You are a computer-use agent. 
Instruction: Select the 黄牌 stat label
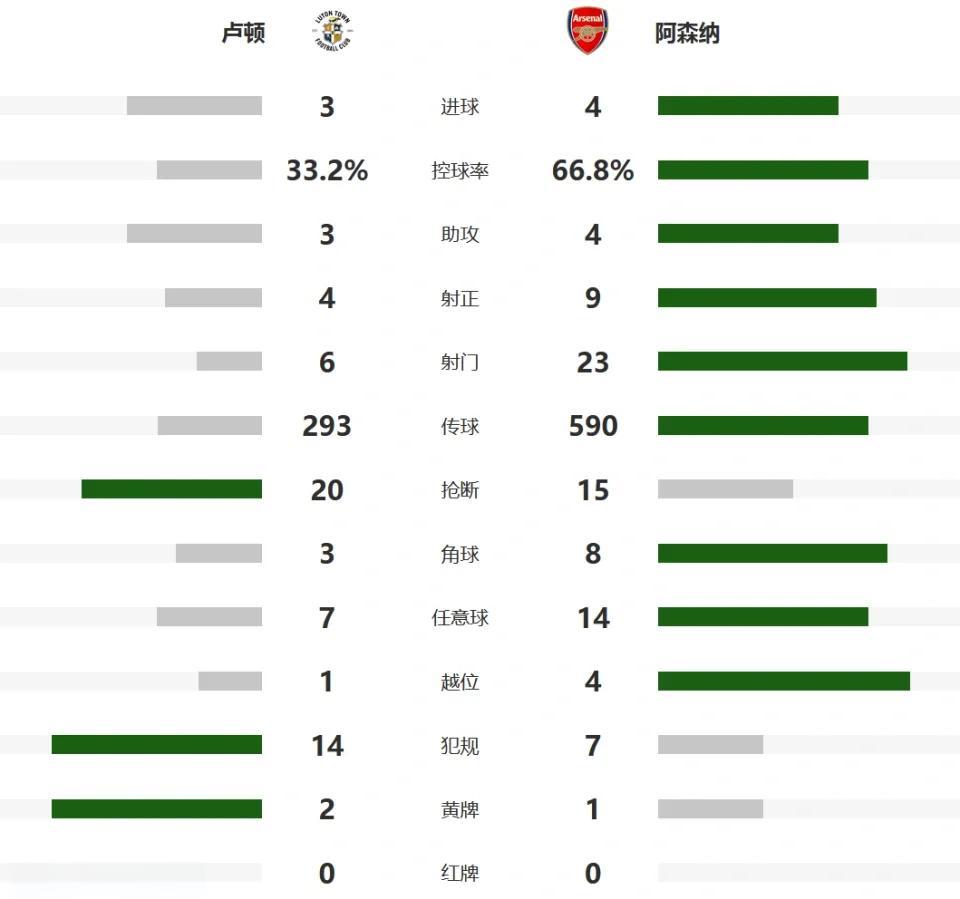point(460,809)
